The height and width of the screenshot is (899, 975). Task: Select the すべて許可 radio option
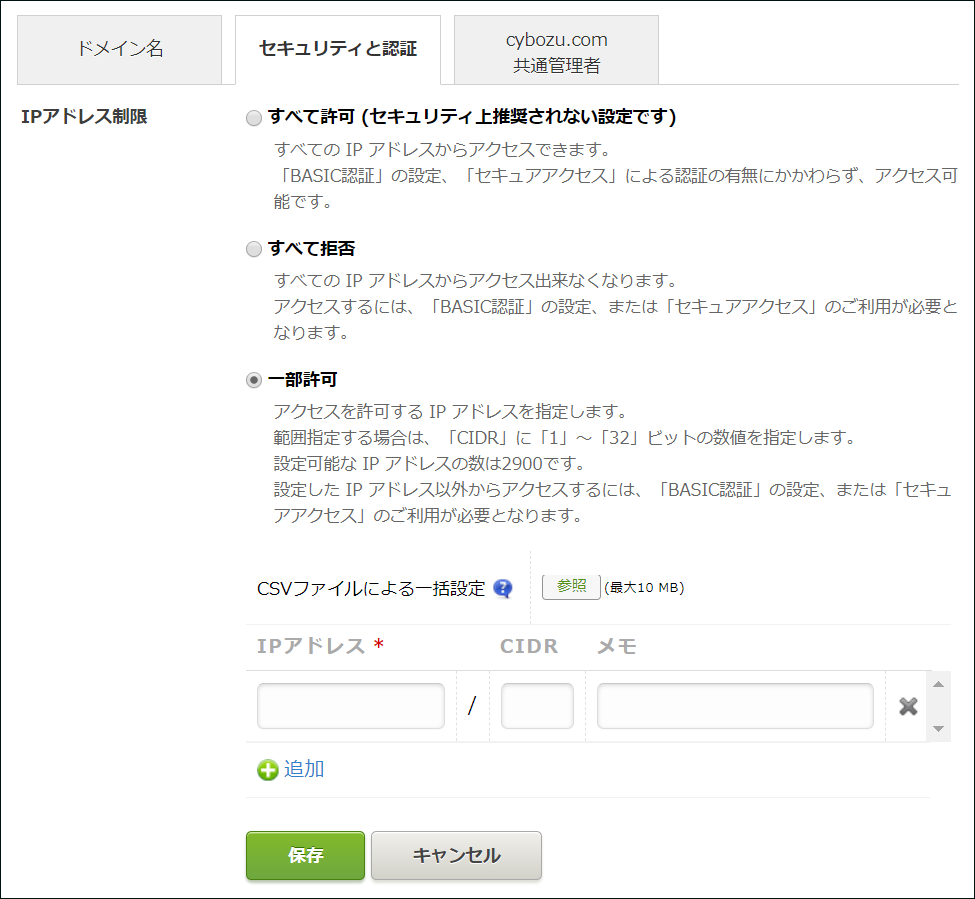point(254,118)
